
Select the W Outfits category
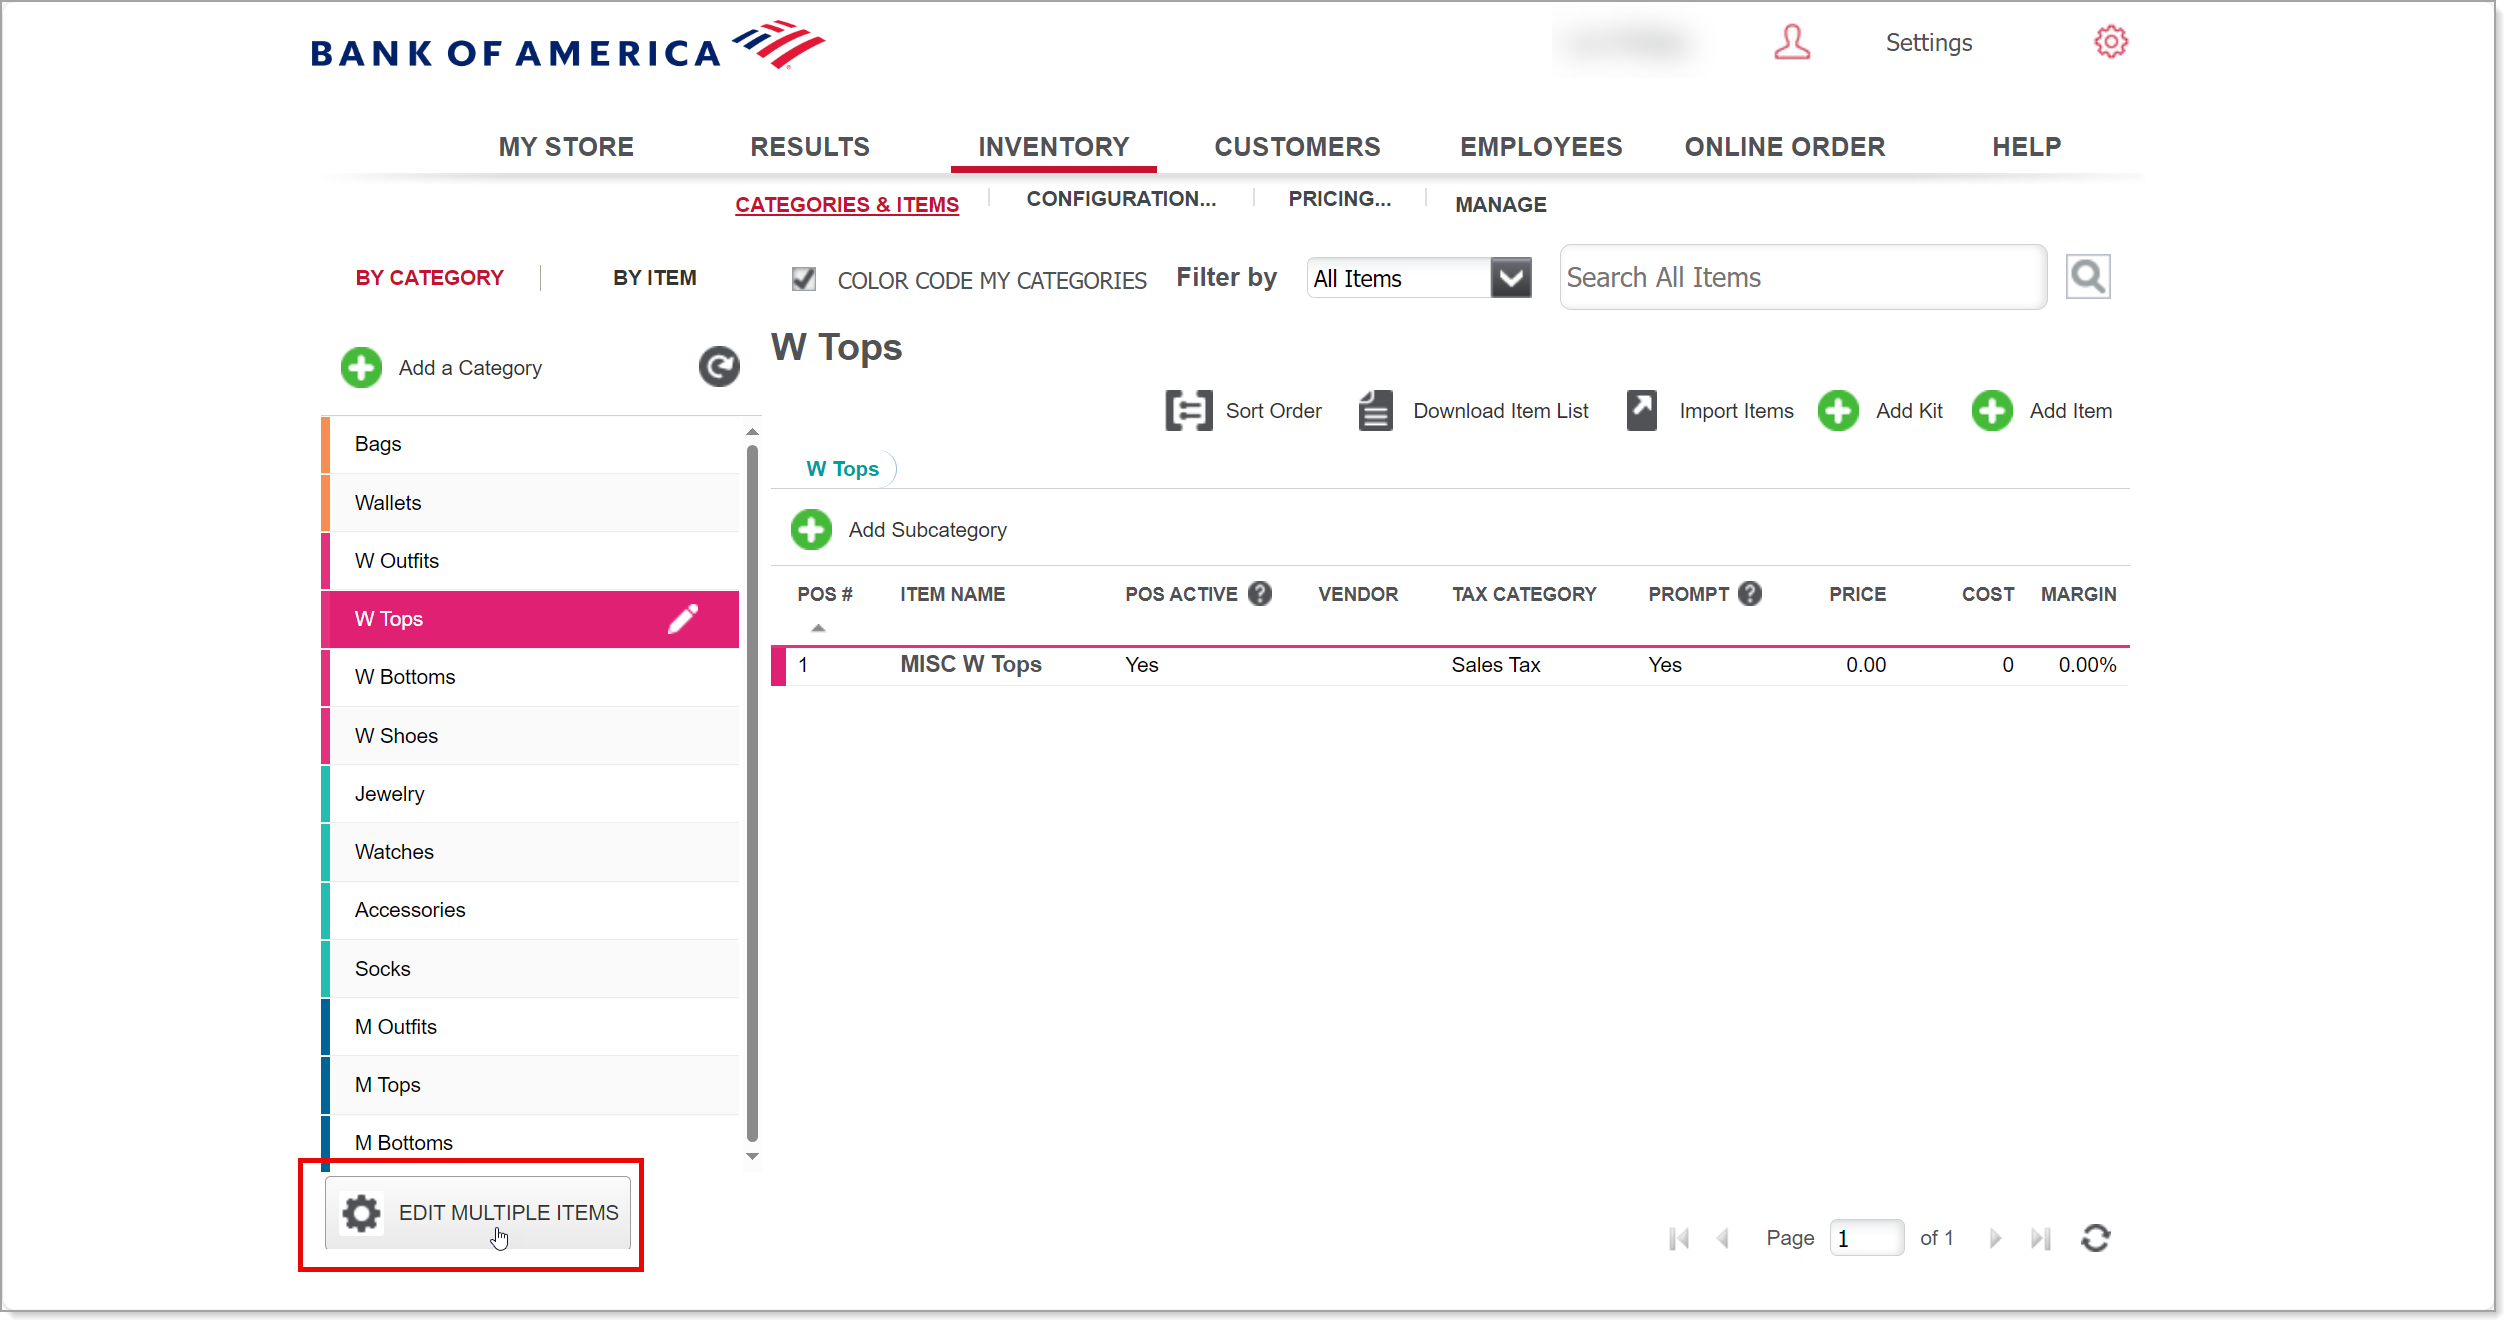[x=530, y=561]
